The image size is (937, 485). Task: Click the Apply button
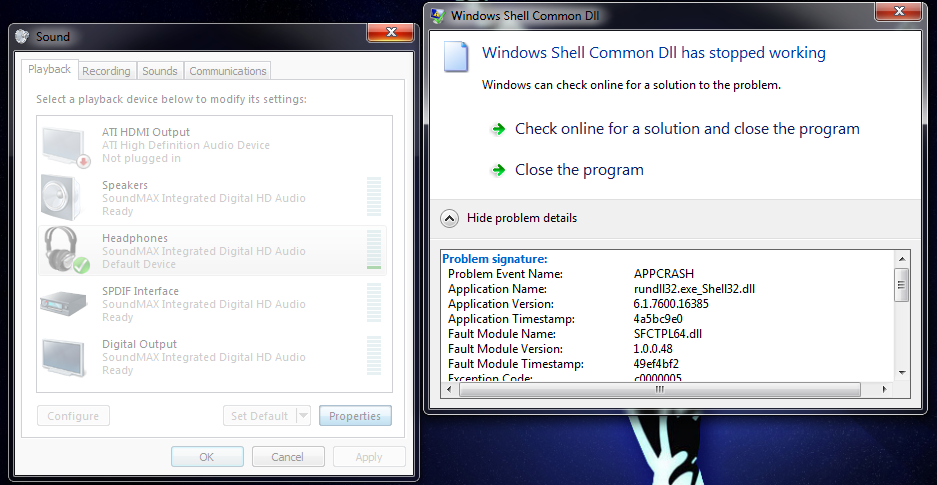[369, 457]
